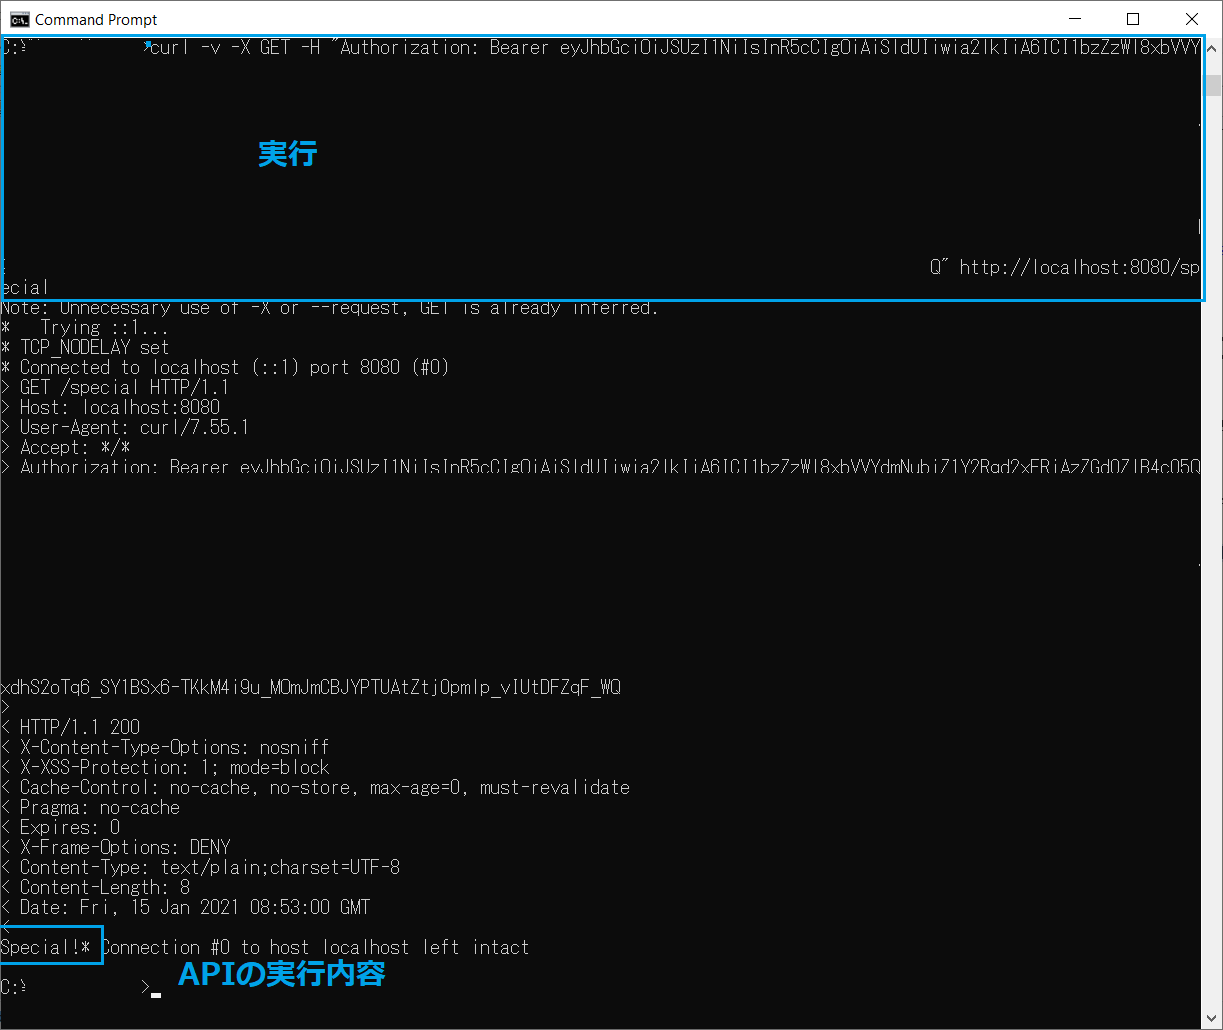The image size is (1223, 1030).
Task: Click the 'Connected to localhost (::1) port 8080' line
Action: pos(225,367)
